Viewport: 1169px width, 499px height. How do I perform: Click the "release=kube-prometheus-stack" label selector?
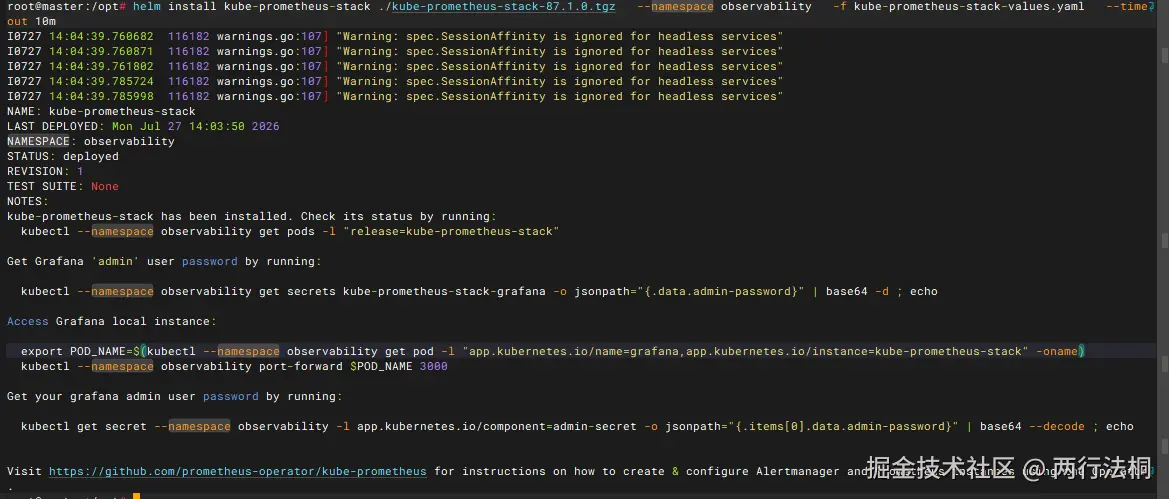(x=450, y=231)
